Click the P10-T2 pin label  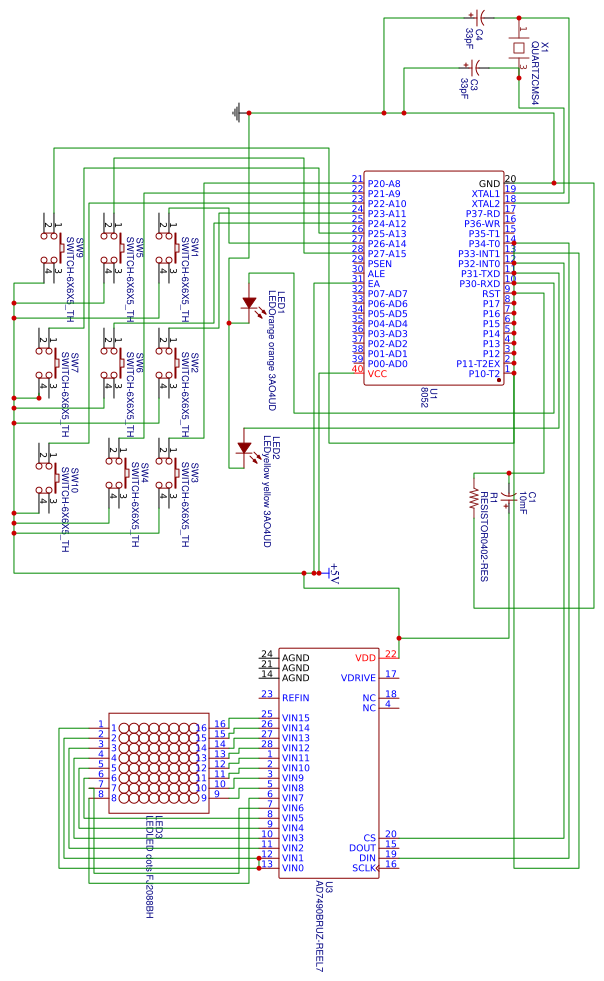coord(484,374)
